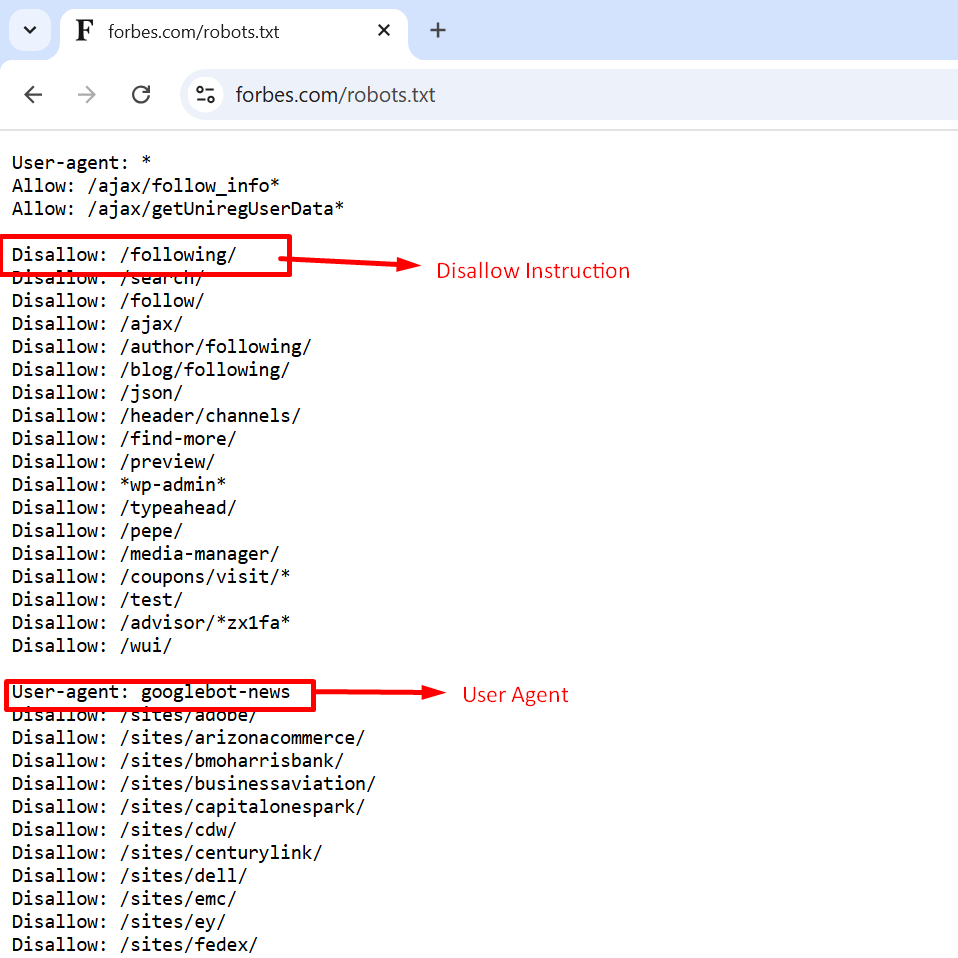Screen dimensions: 958x958
Task: Click 'Disallow: /advisor/*zx1fa*' line
Action: (151, 623)
